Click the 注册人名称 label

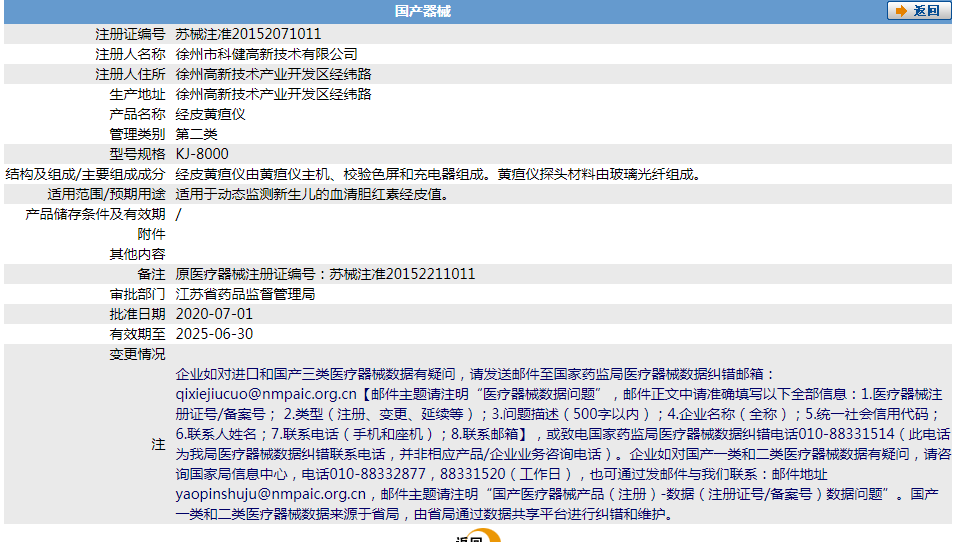pyautogui.click(x=130, y=54)
